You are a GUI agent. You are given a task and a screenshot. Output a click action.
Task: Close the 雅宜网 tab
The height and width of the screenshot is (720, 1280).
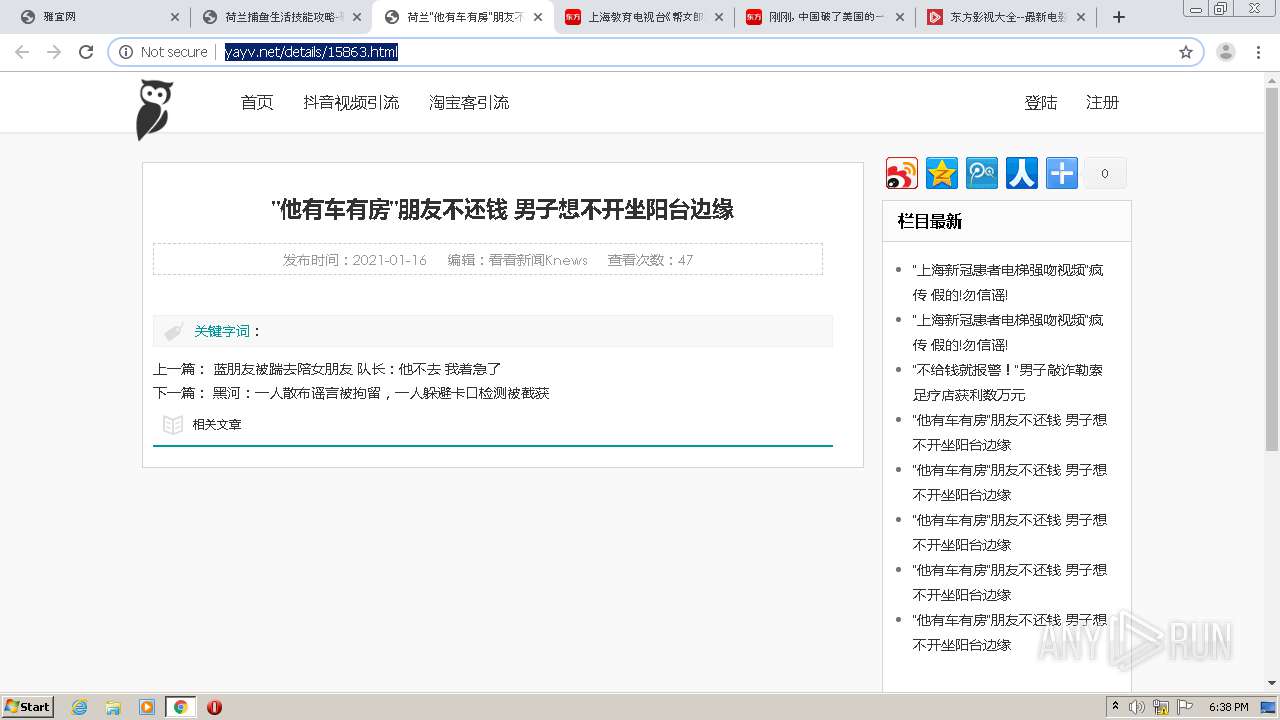tap(175, 17)
